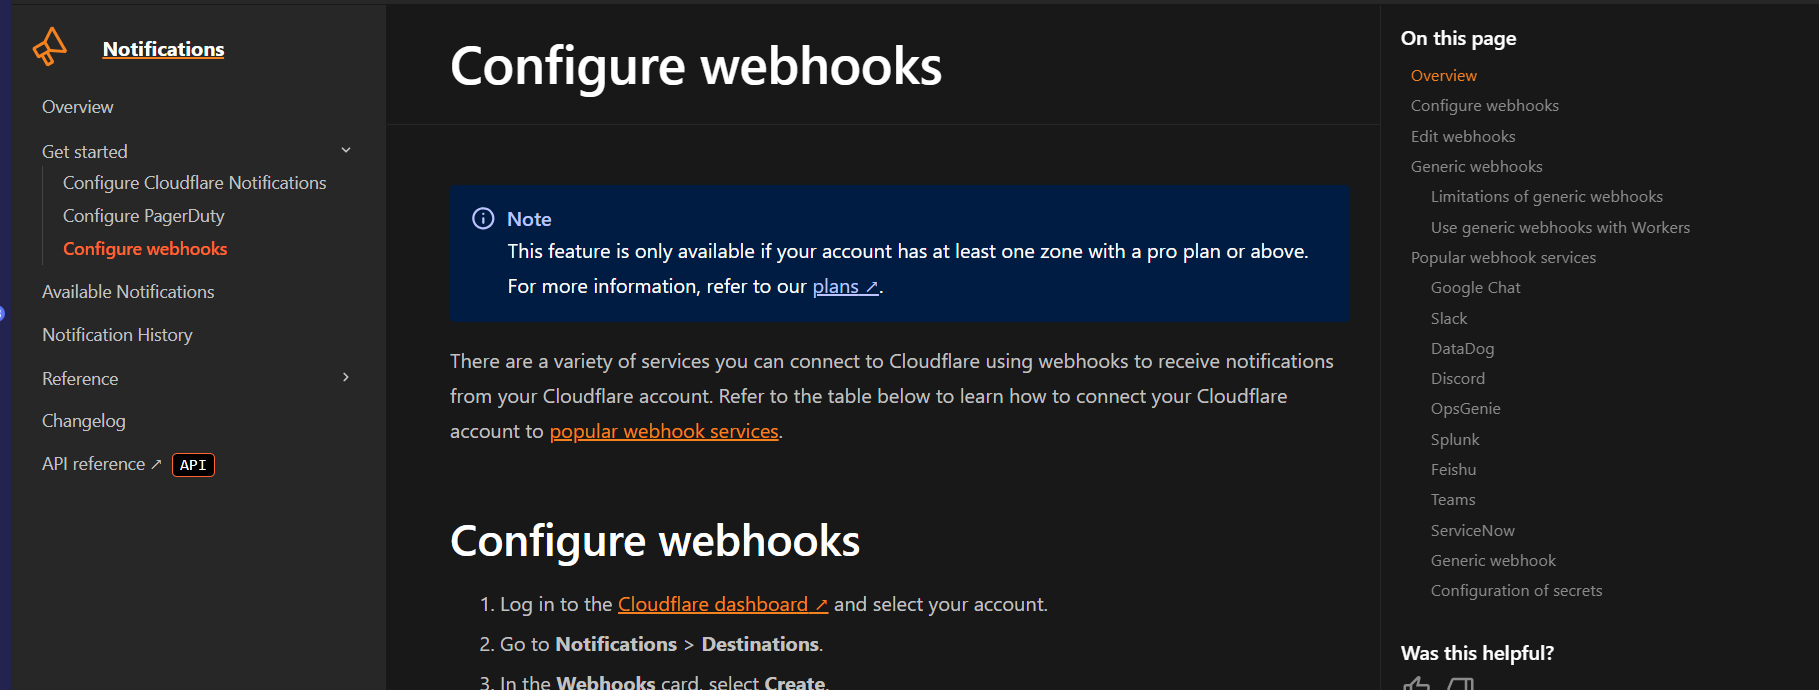Expand the Reference section chevron
This screenshot has height=690, width=1819.
click(x=346, y=378)
